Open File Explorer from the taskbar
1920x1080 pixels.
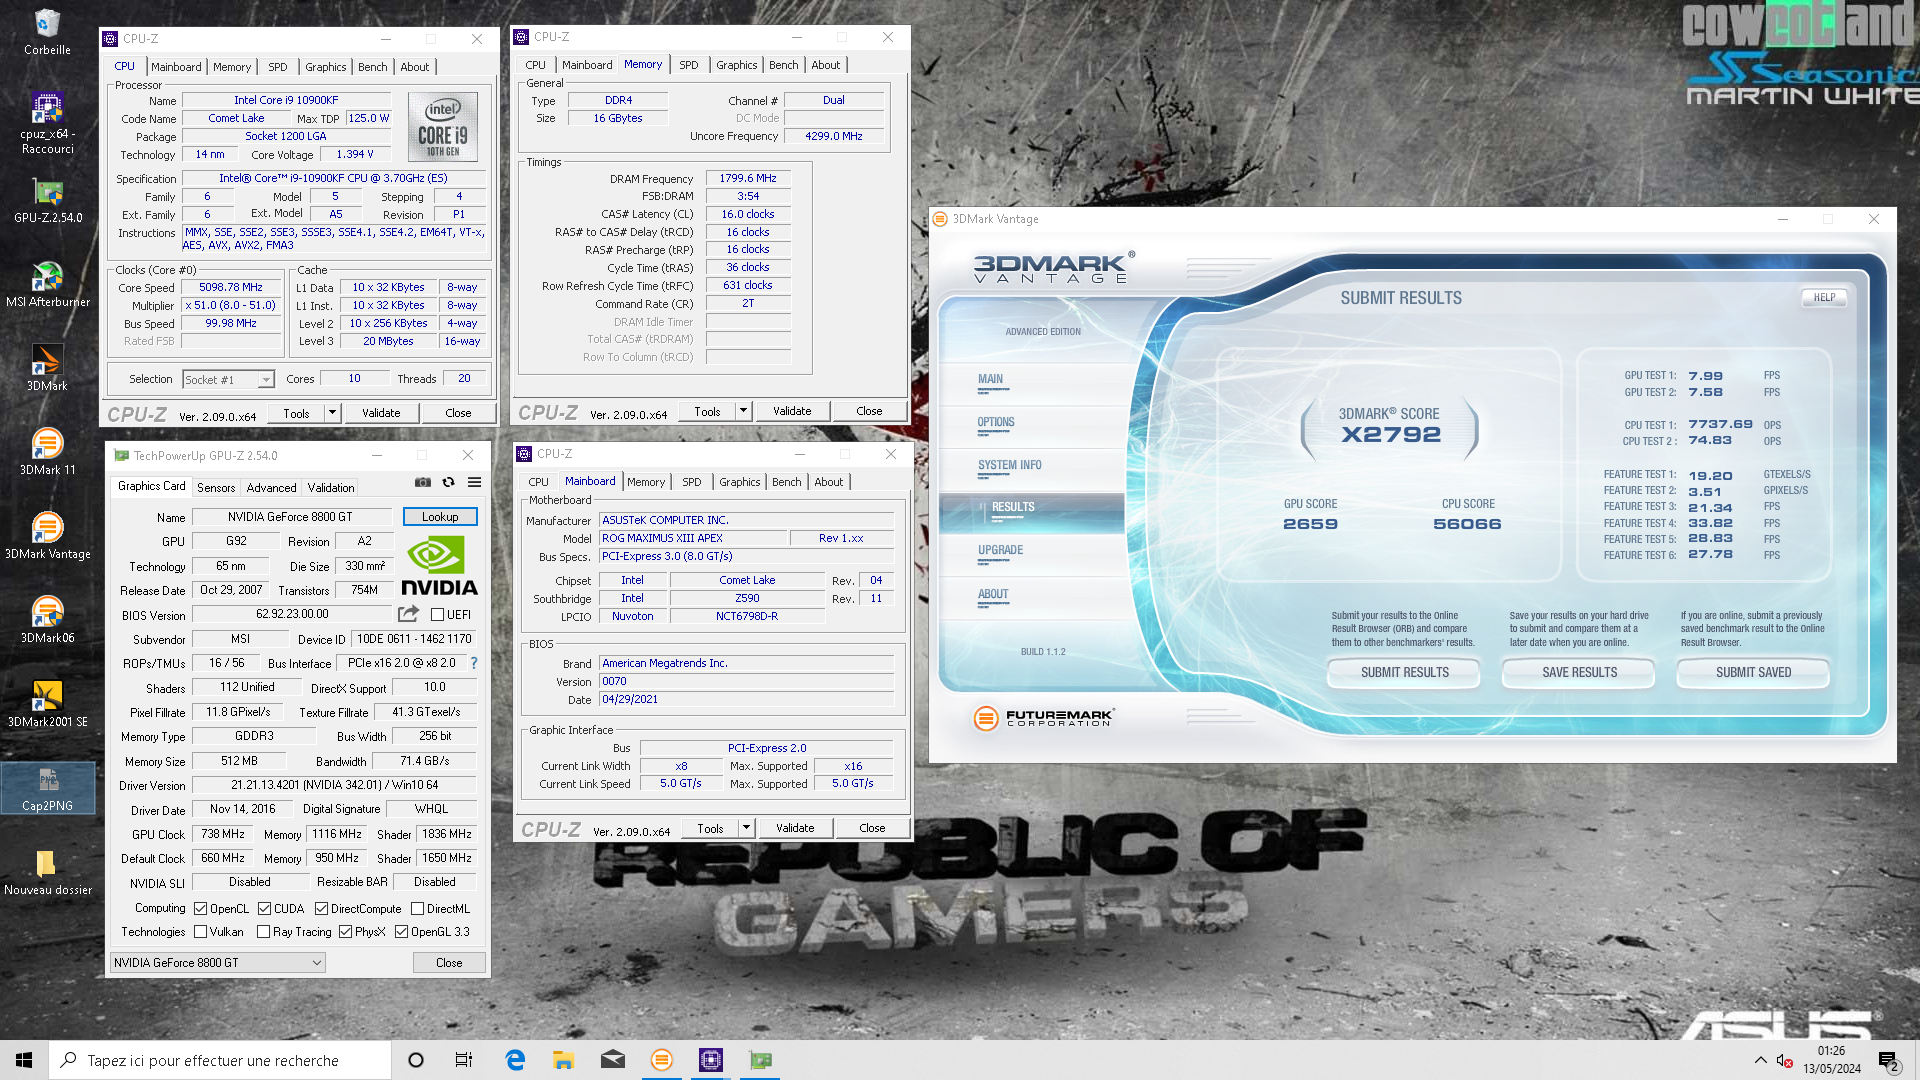pyautogui.click(x=563, y=1060)
